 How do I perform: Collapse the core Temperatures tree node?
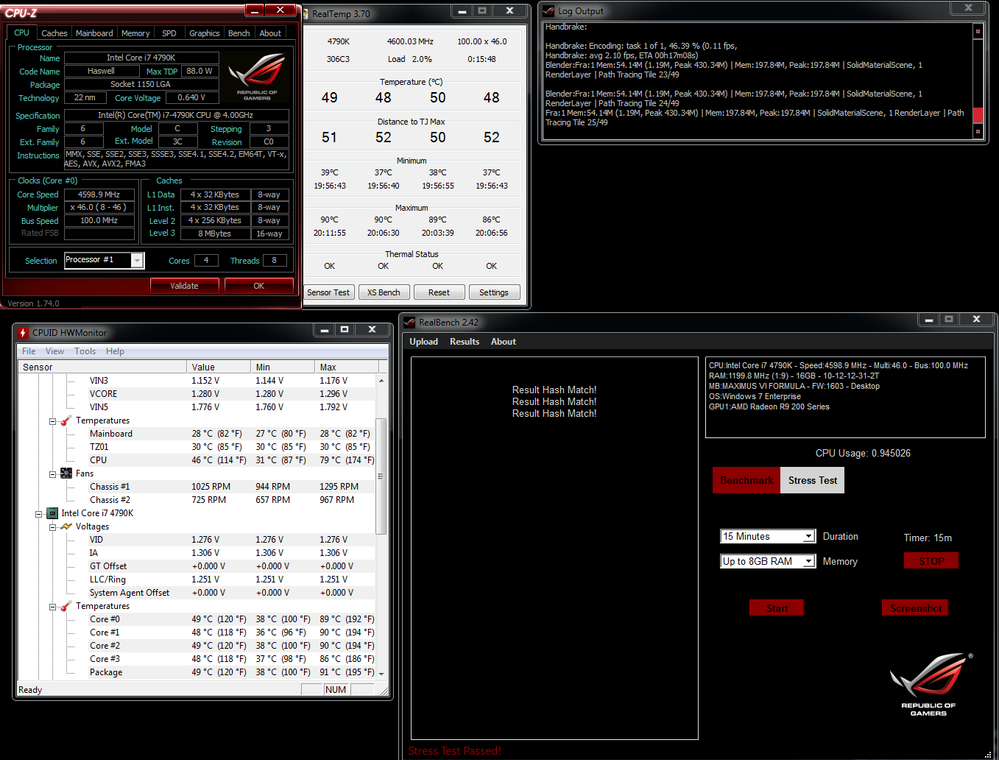coord(53,606)
